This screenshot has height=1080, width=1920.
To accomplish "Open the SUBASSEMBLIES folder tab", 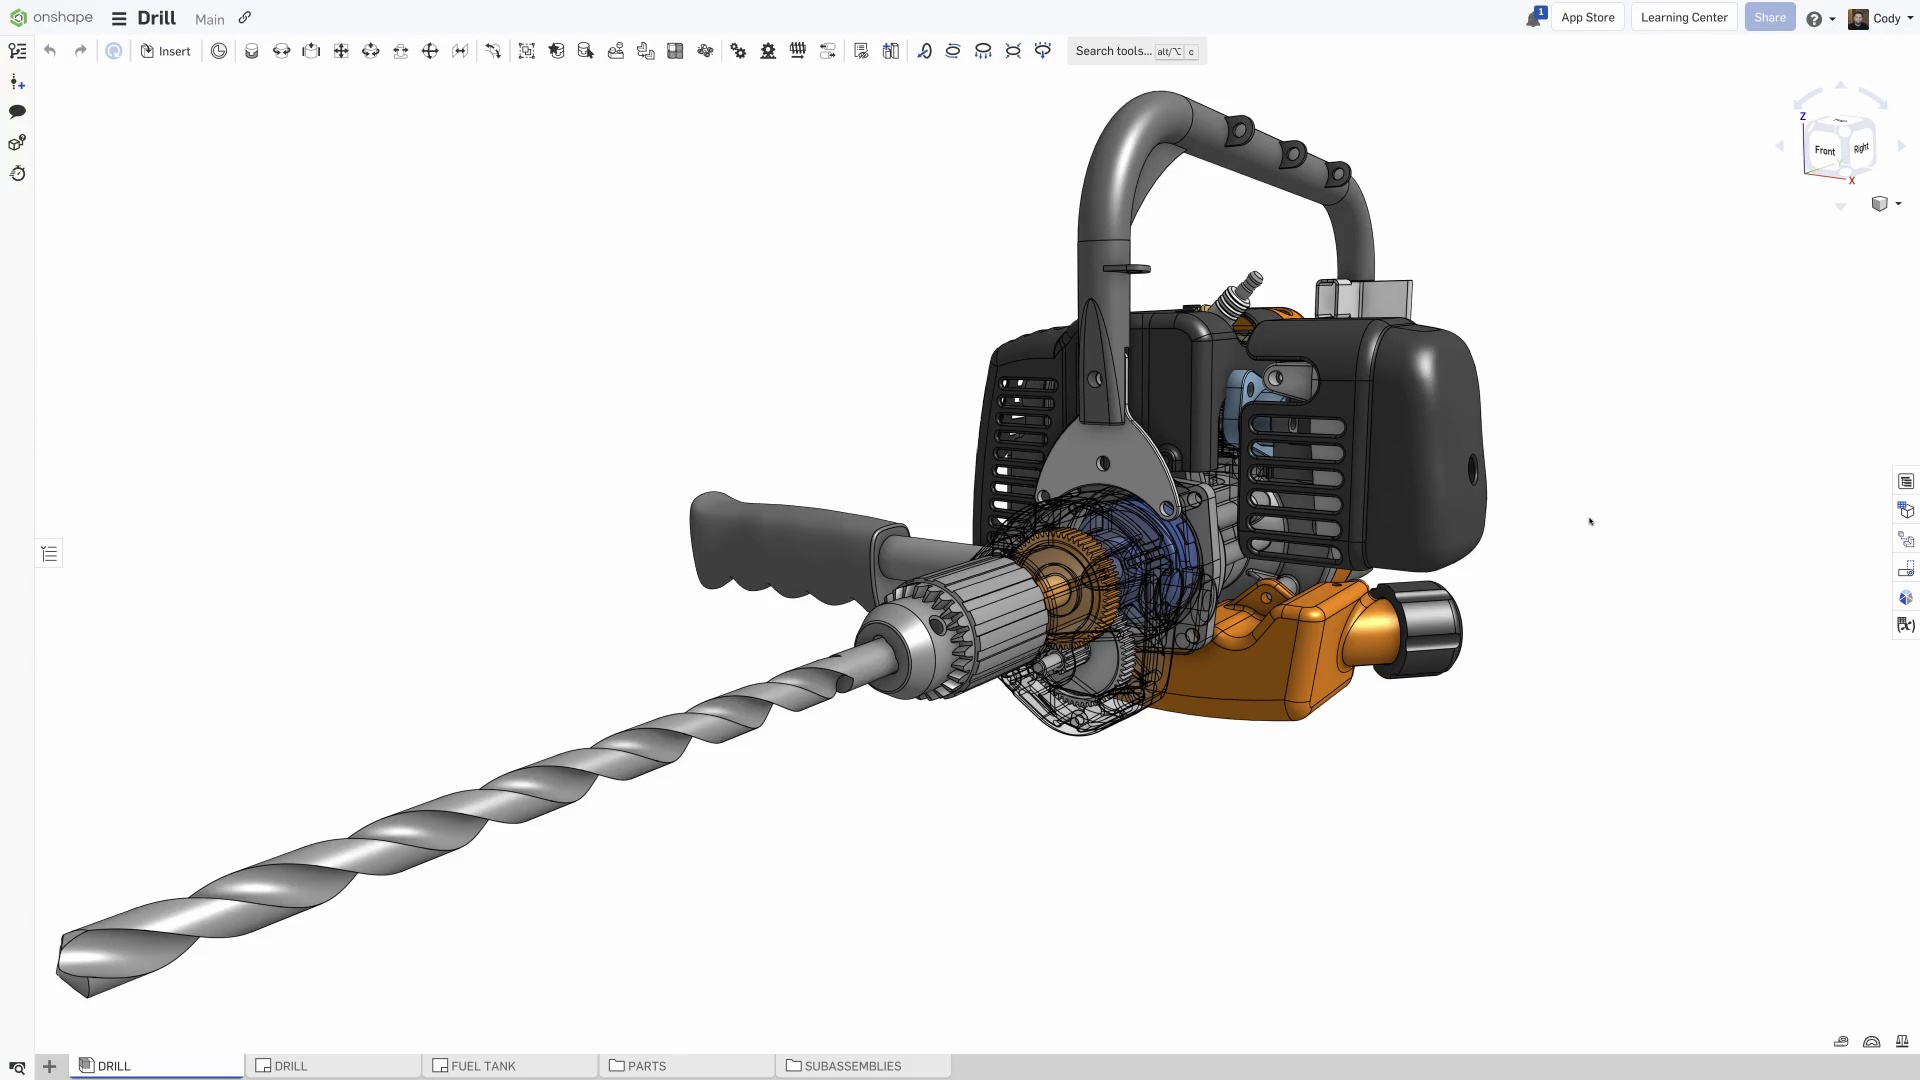I will (852, 1066).
